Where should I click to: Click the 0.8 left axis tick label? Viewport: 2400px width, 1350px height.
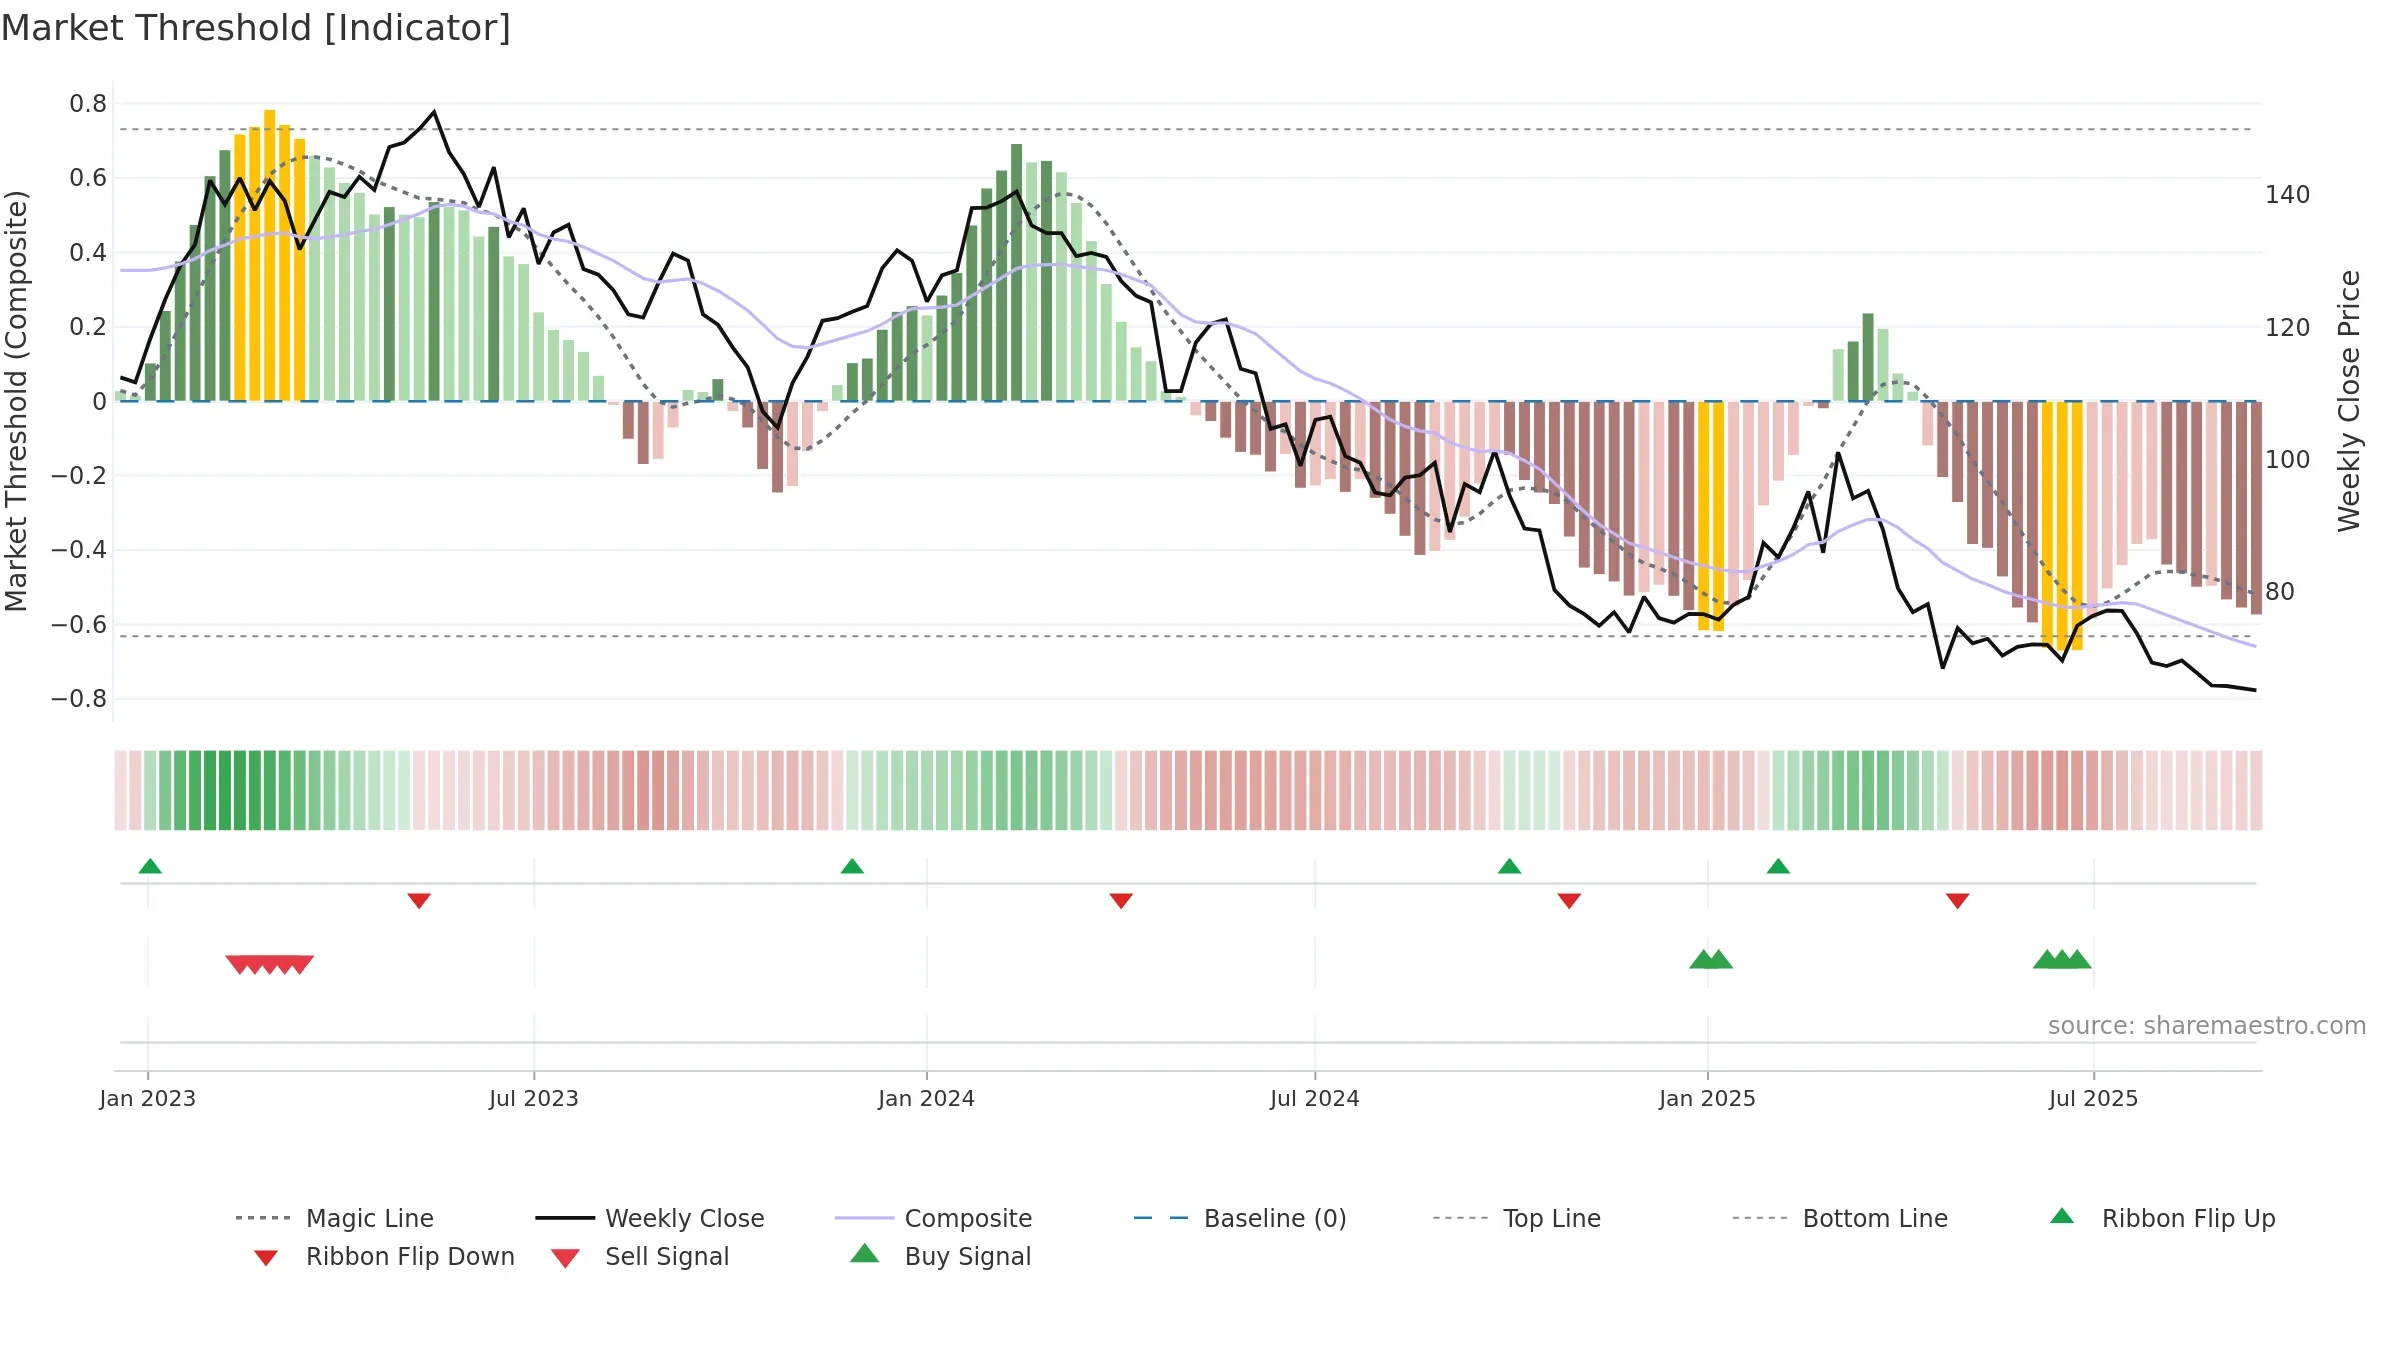click(88, 104)
